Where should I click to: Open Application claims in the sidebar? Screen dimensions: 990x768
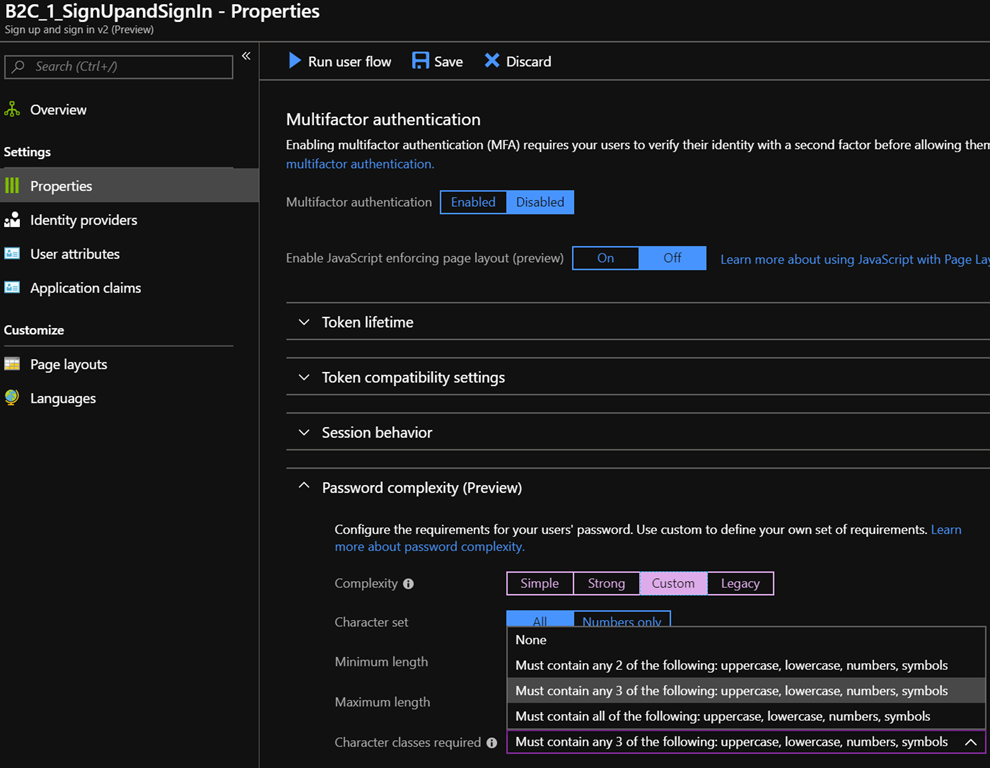(85, 288)
